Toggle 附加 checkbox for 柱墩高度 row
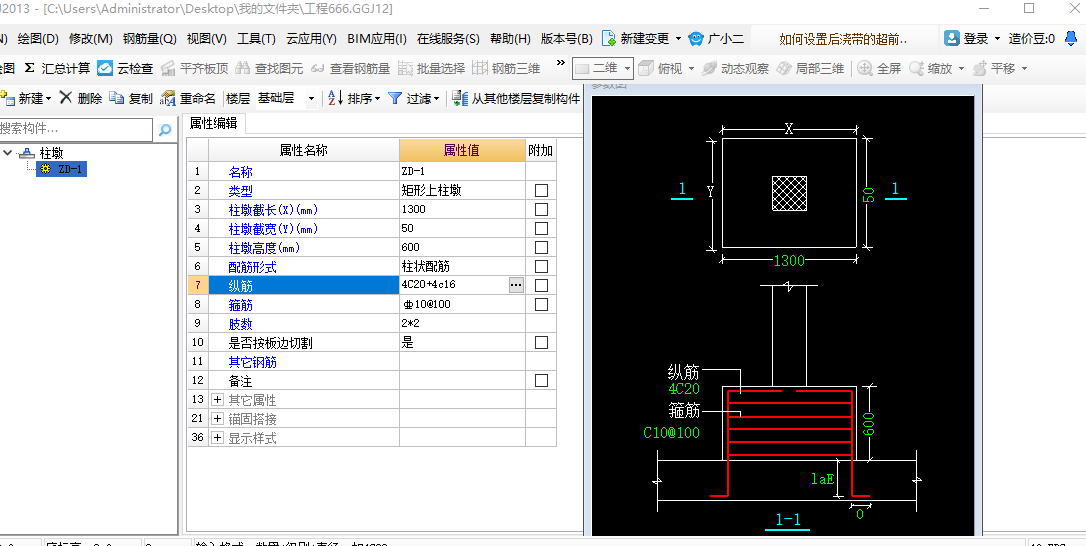The image size is (1086, 546). (542, 247)
